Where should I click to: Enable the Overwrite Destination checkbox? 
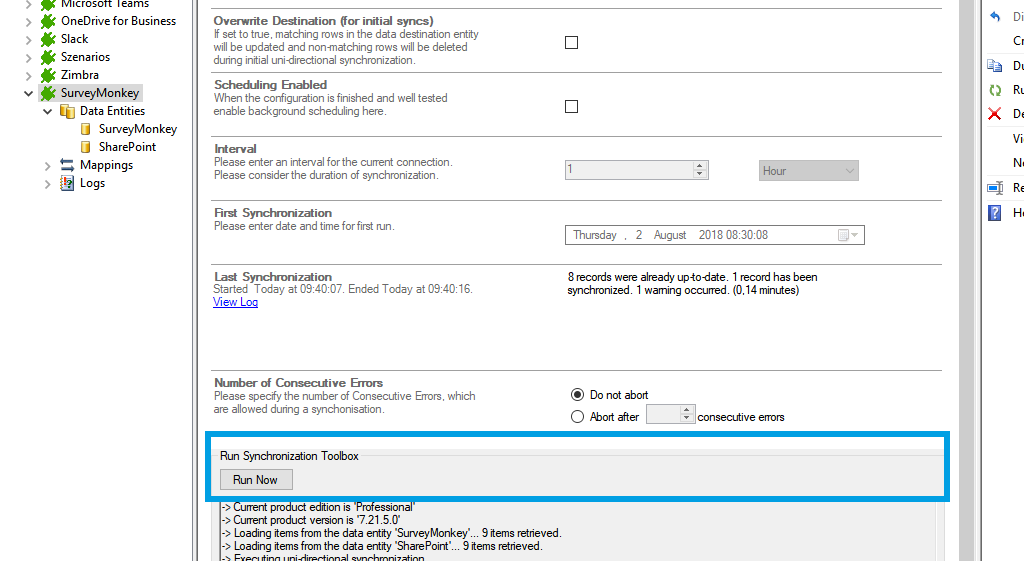coord(571,42)
